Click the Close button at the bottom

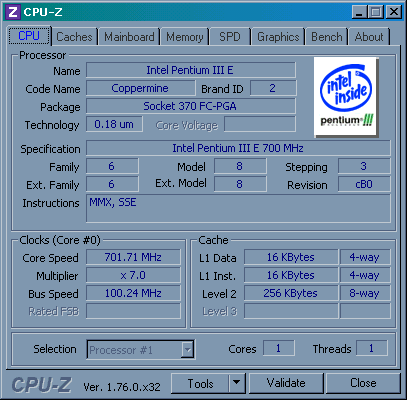[x=363, y=383]
